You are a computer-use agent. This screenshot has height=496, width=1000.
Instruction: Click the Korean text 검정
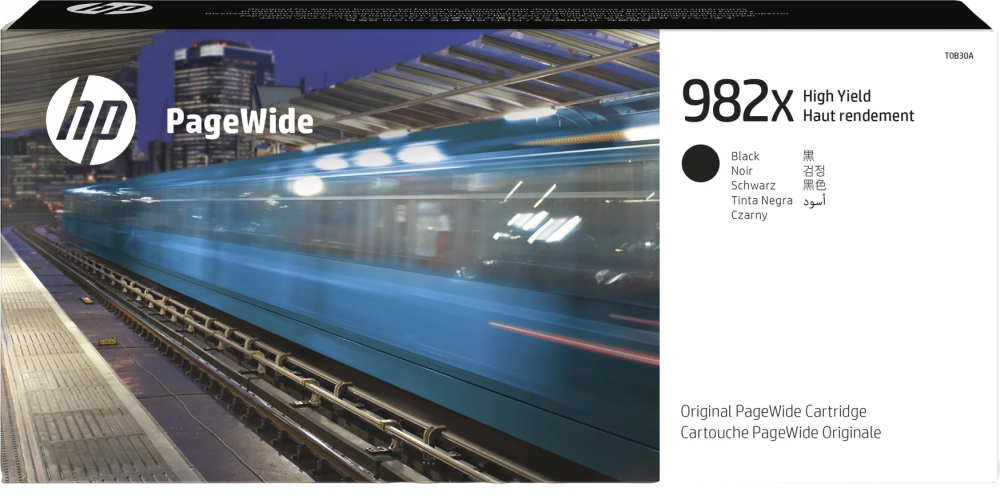click(x=814, y=171)
